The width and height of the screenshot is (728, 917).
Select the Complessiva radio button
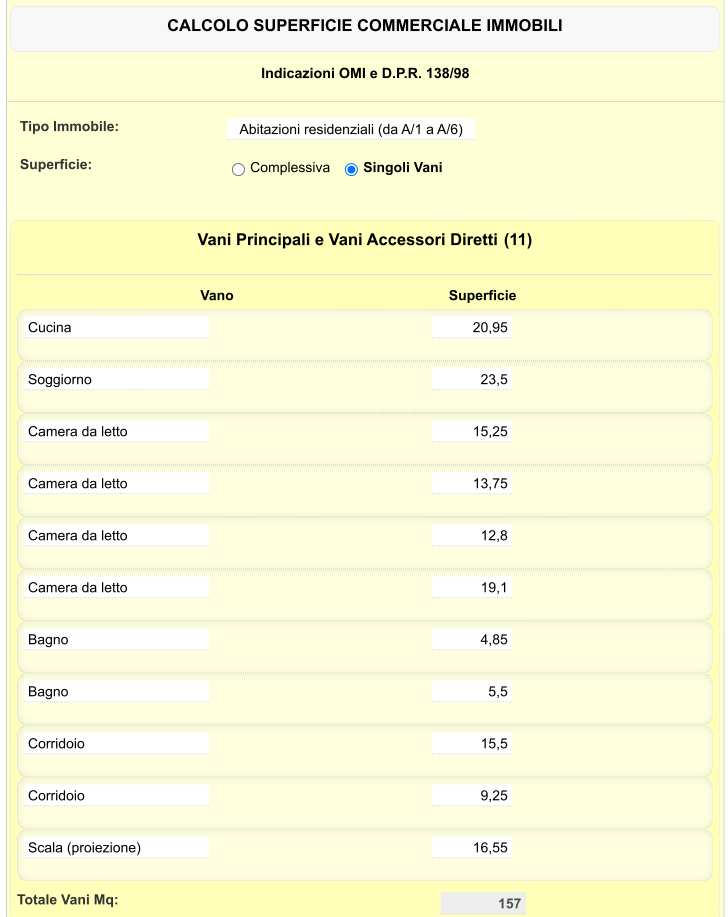tap(238, 169)
